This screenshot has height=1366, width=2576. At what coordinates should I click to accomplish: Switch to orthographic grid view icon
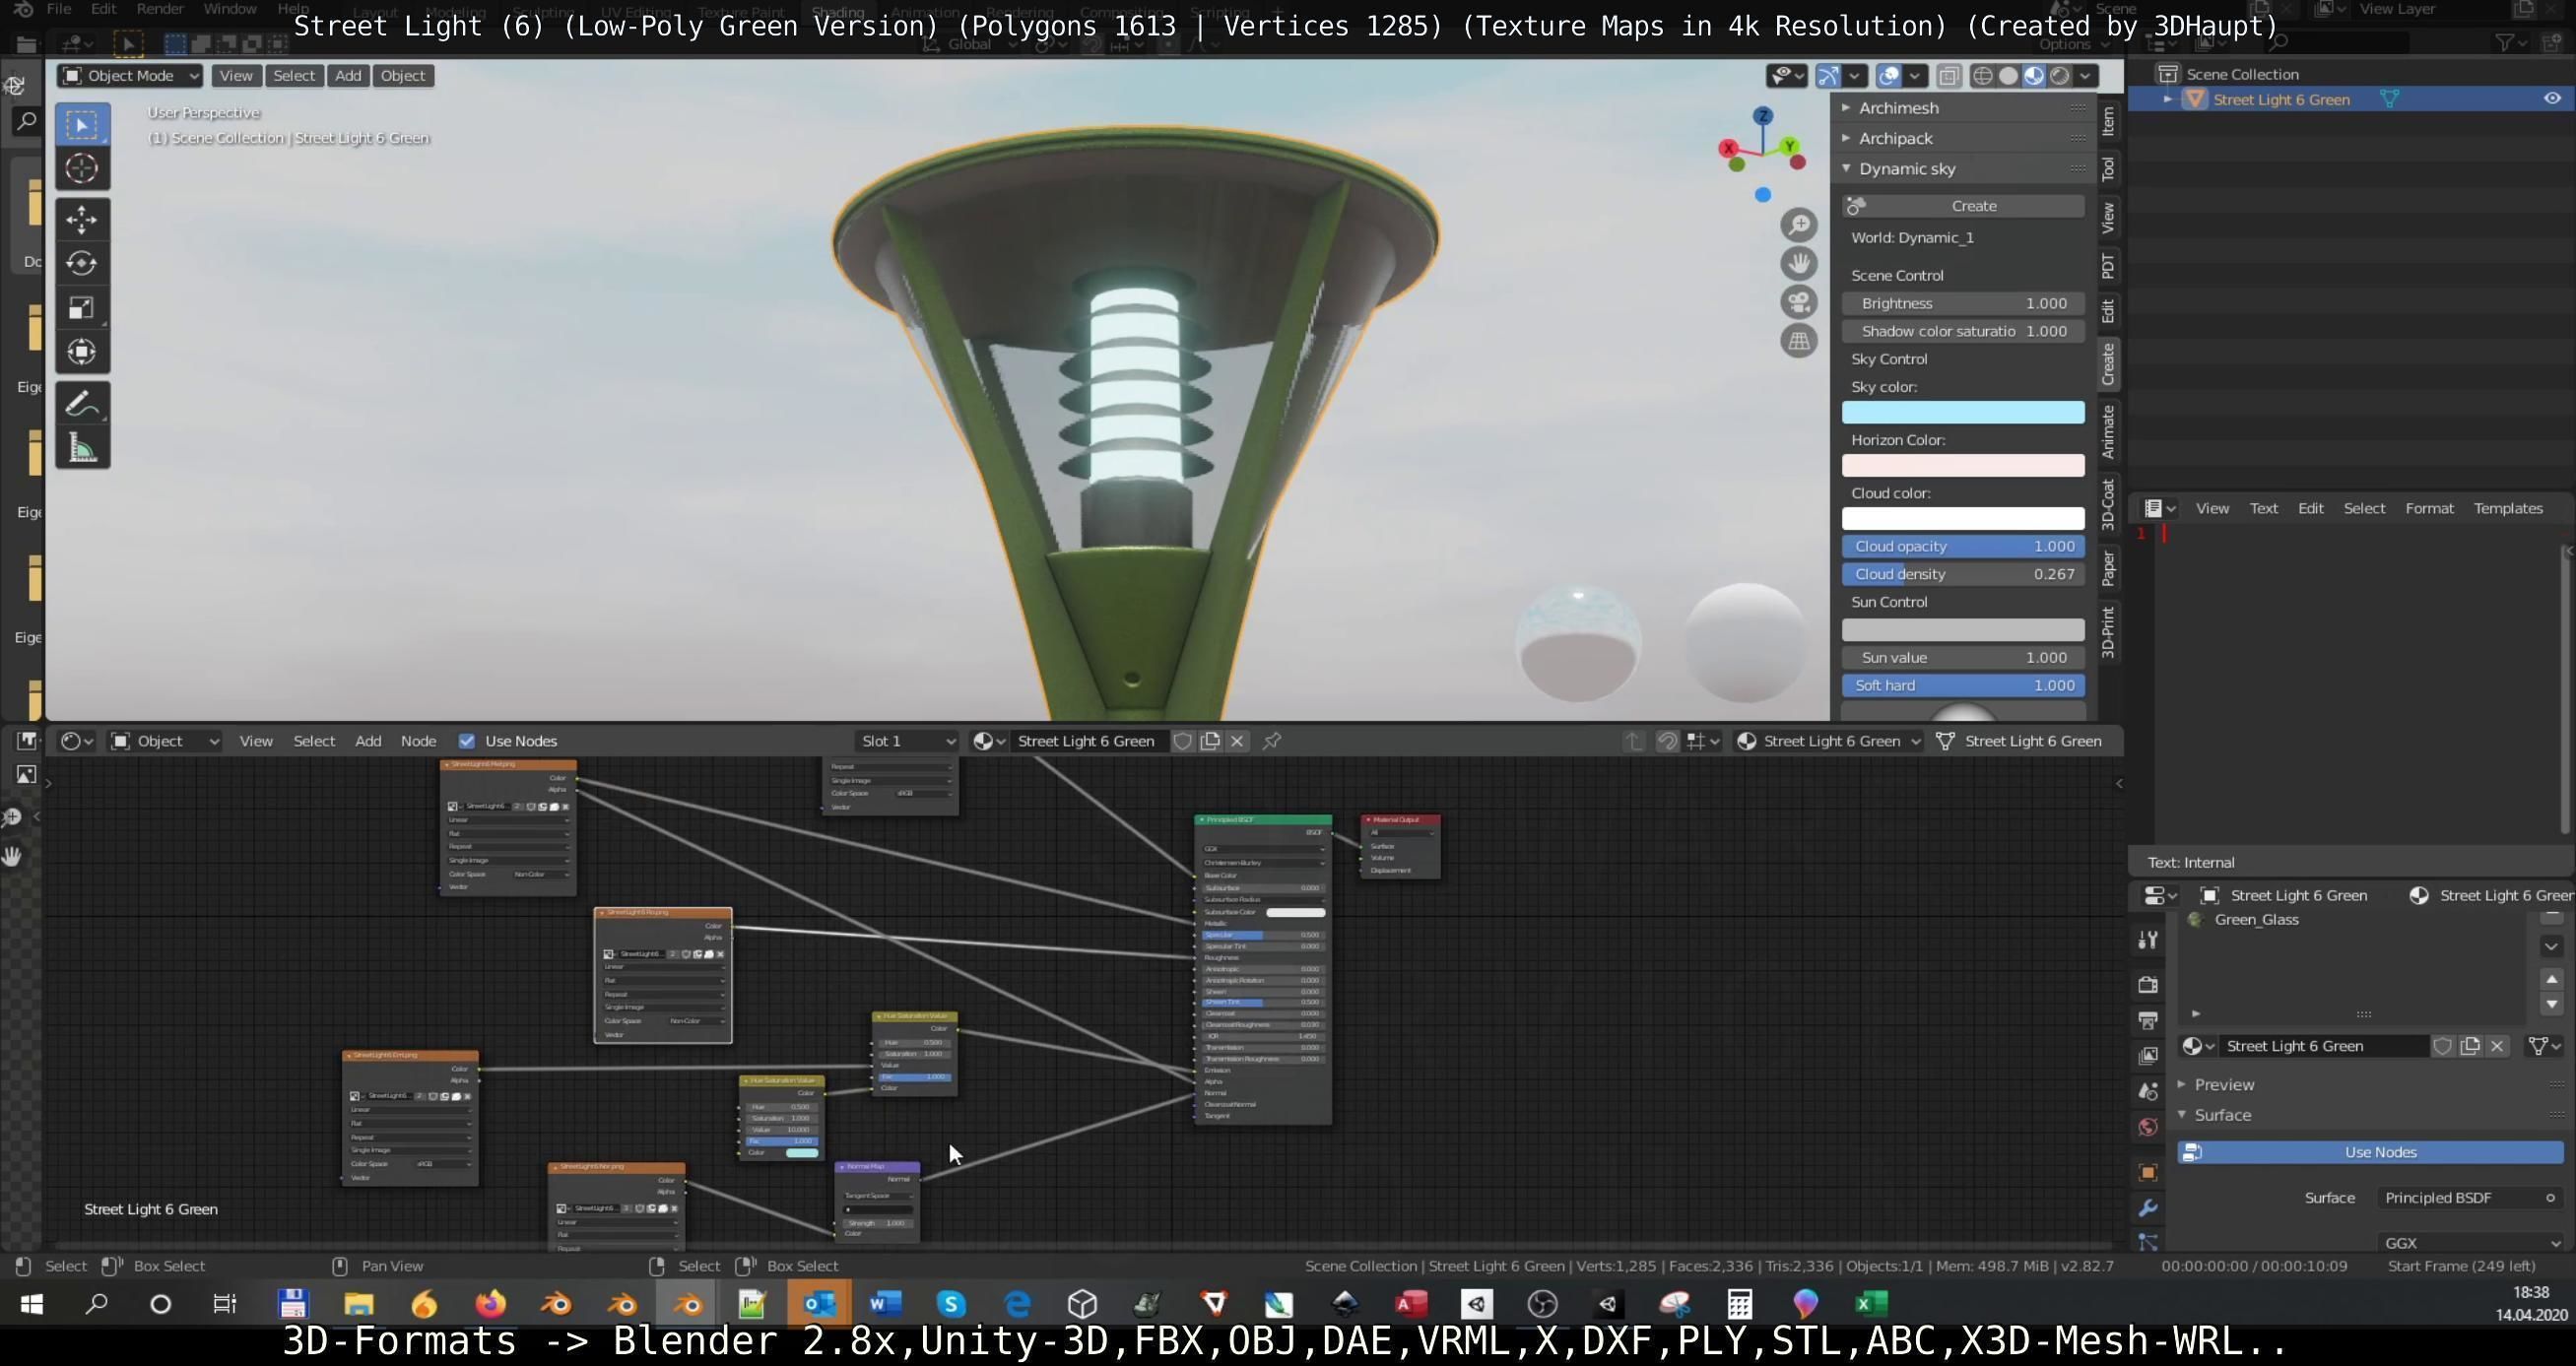1798,341
